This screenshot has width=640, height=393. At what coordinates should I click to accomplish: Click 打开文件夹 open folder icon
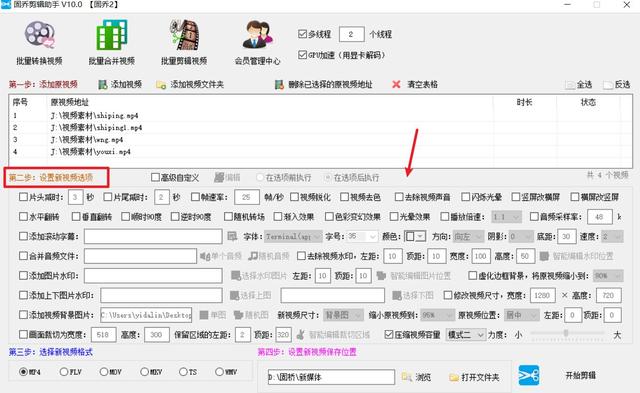(x=454, y=377)
